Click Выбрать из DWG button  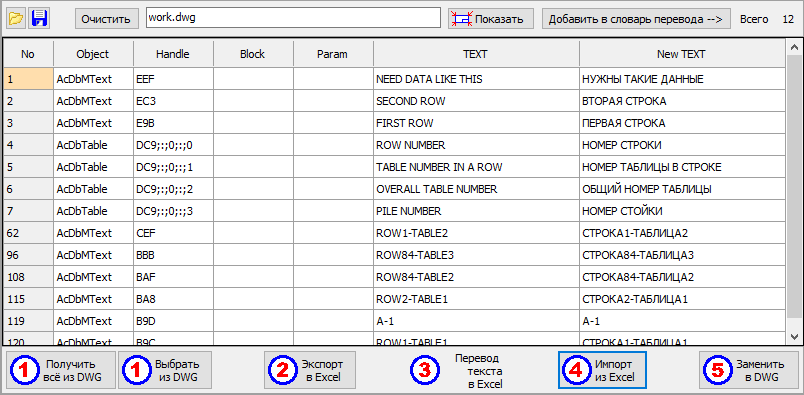(x=165, y=370)
